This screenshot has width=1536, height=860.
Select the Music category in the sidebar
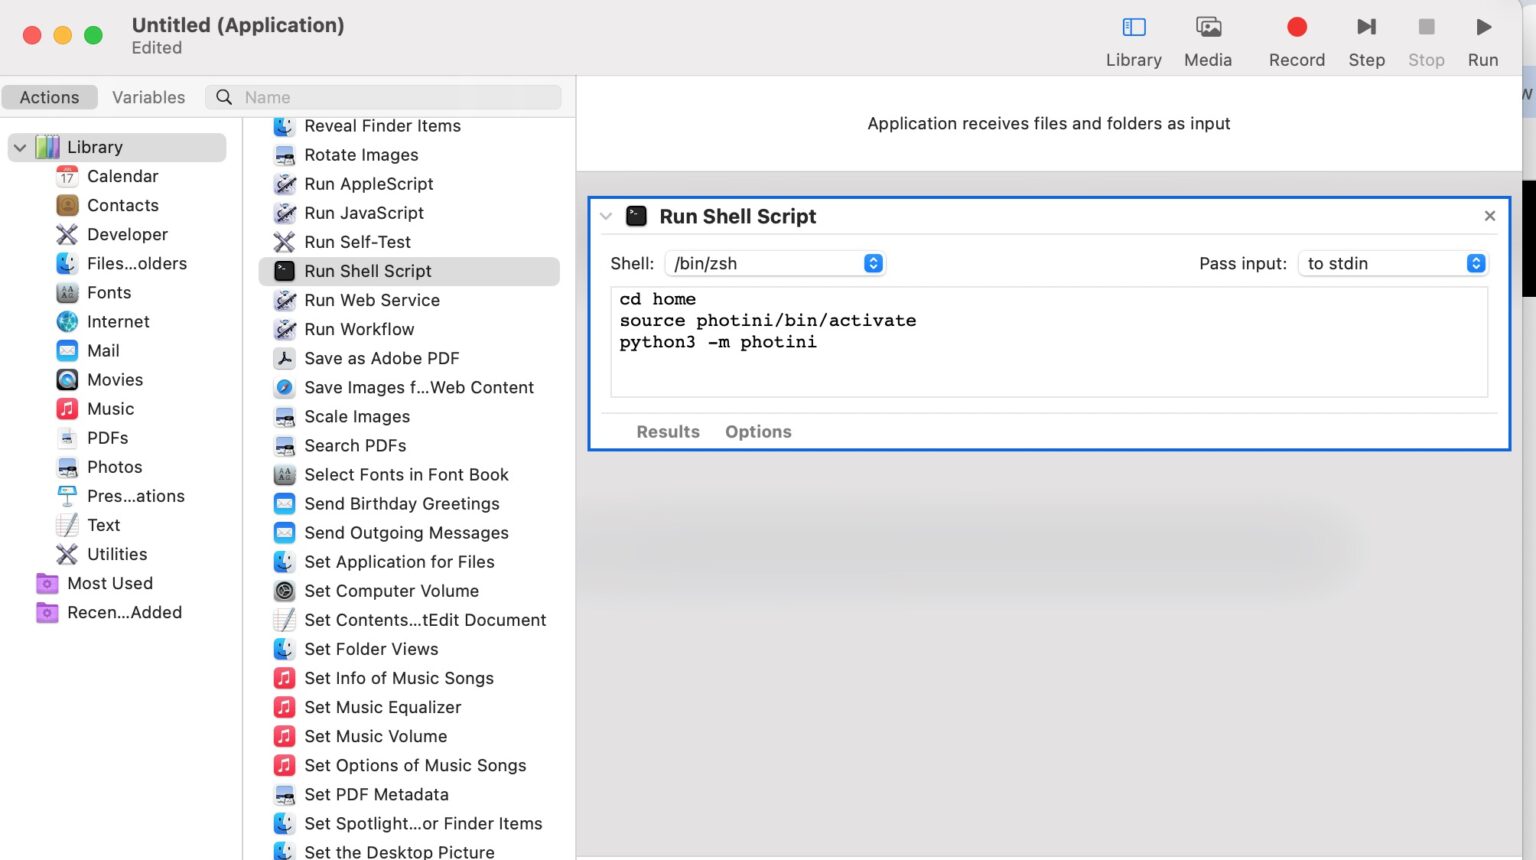[x=110, y=408]
